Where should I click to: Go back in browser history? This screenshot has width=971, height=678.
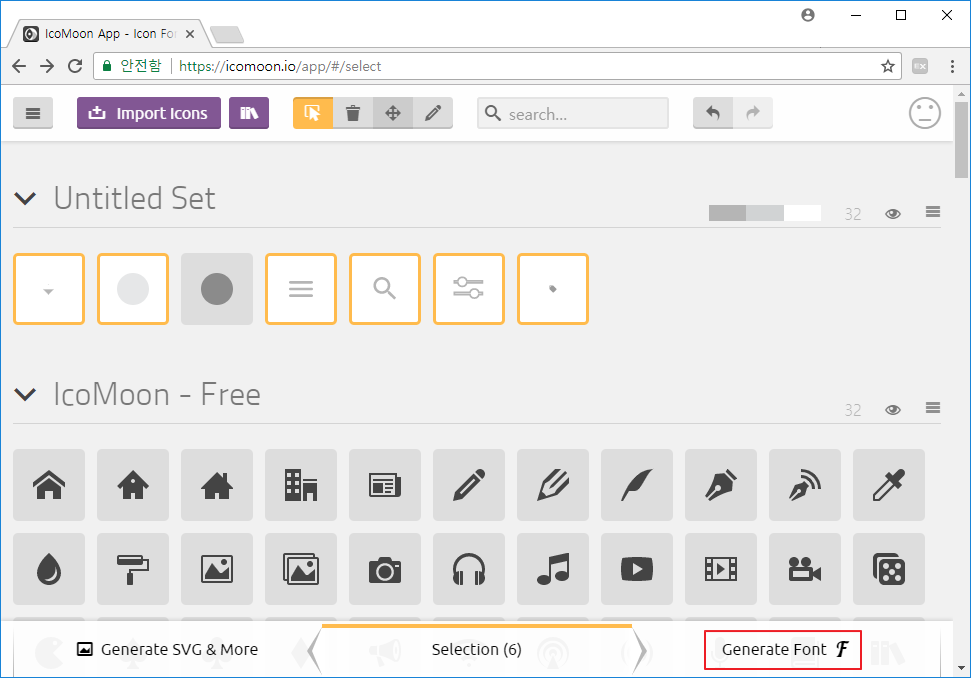19,66
